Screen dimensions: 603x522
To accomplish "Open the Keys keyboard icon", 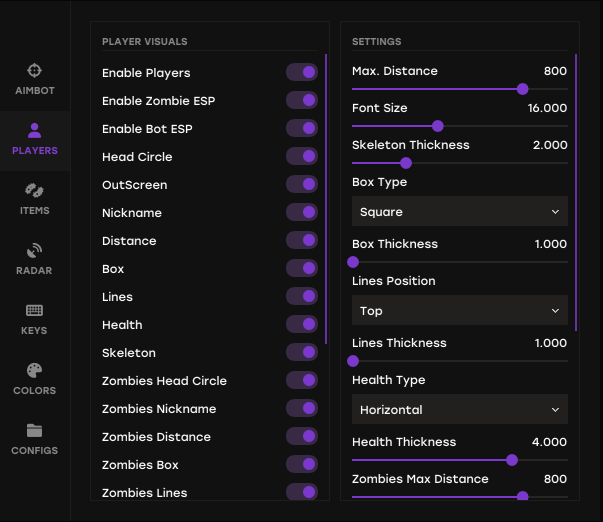I will coord(35,310).
